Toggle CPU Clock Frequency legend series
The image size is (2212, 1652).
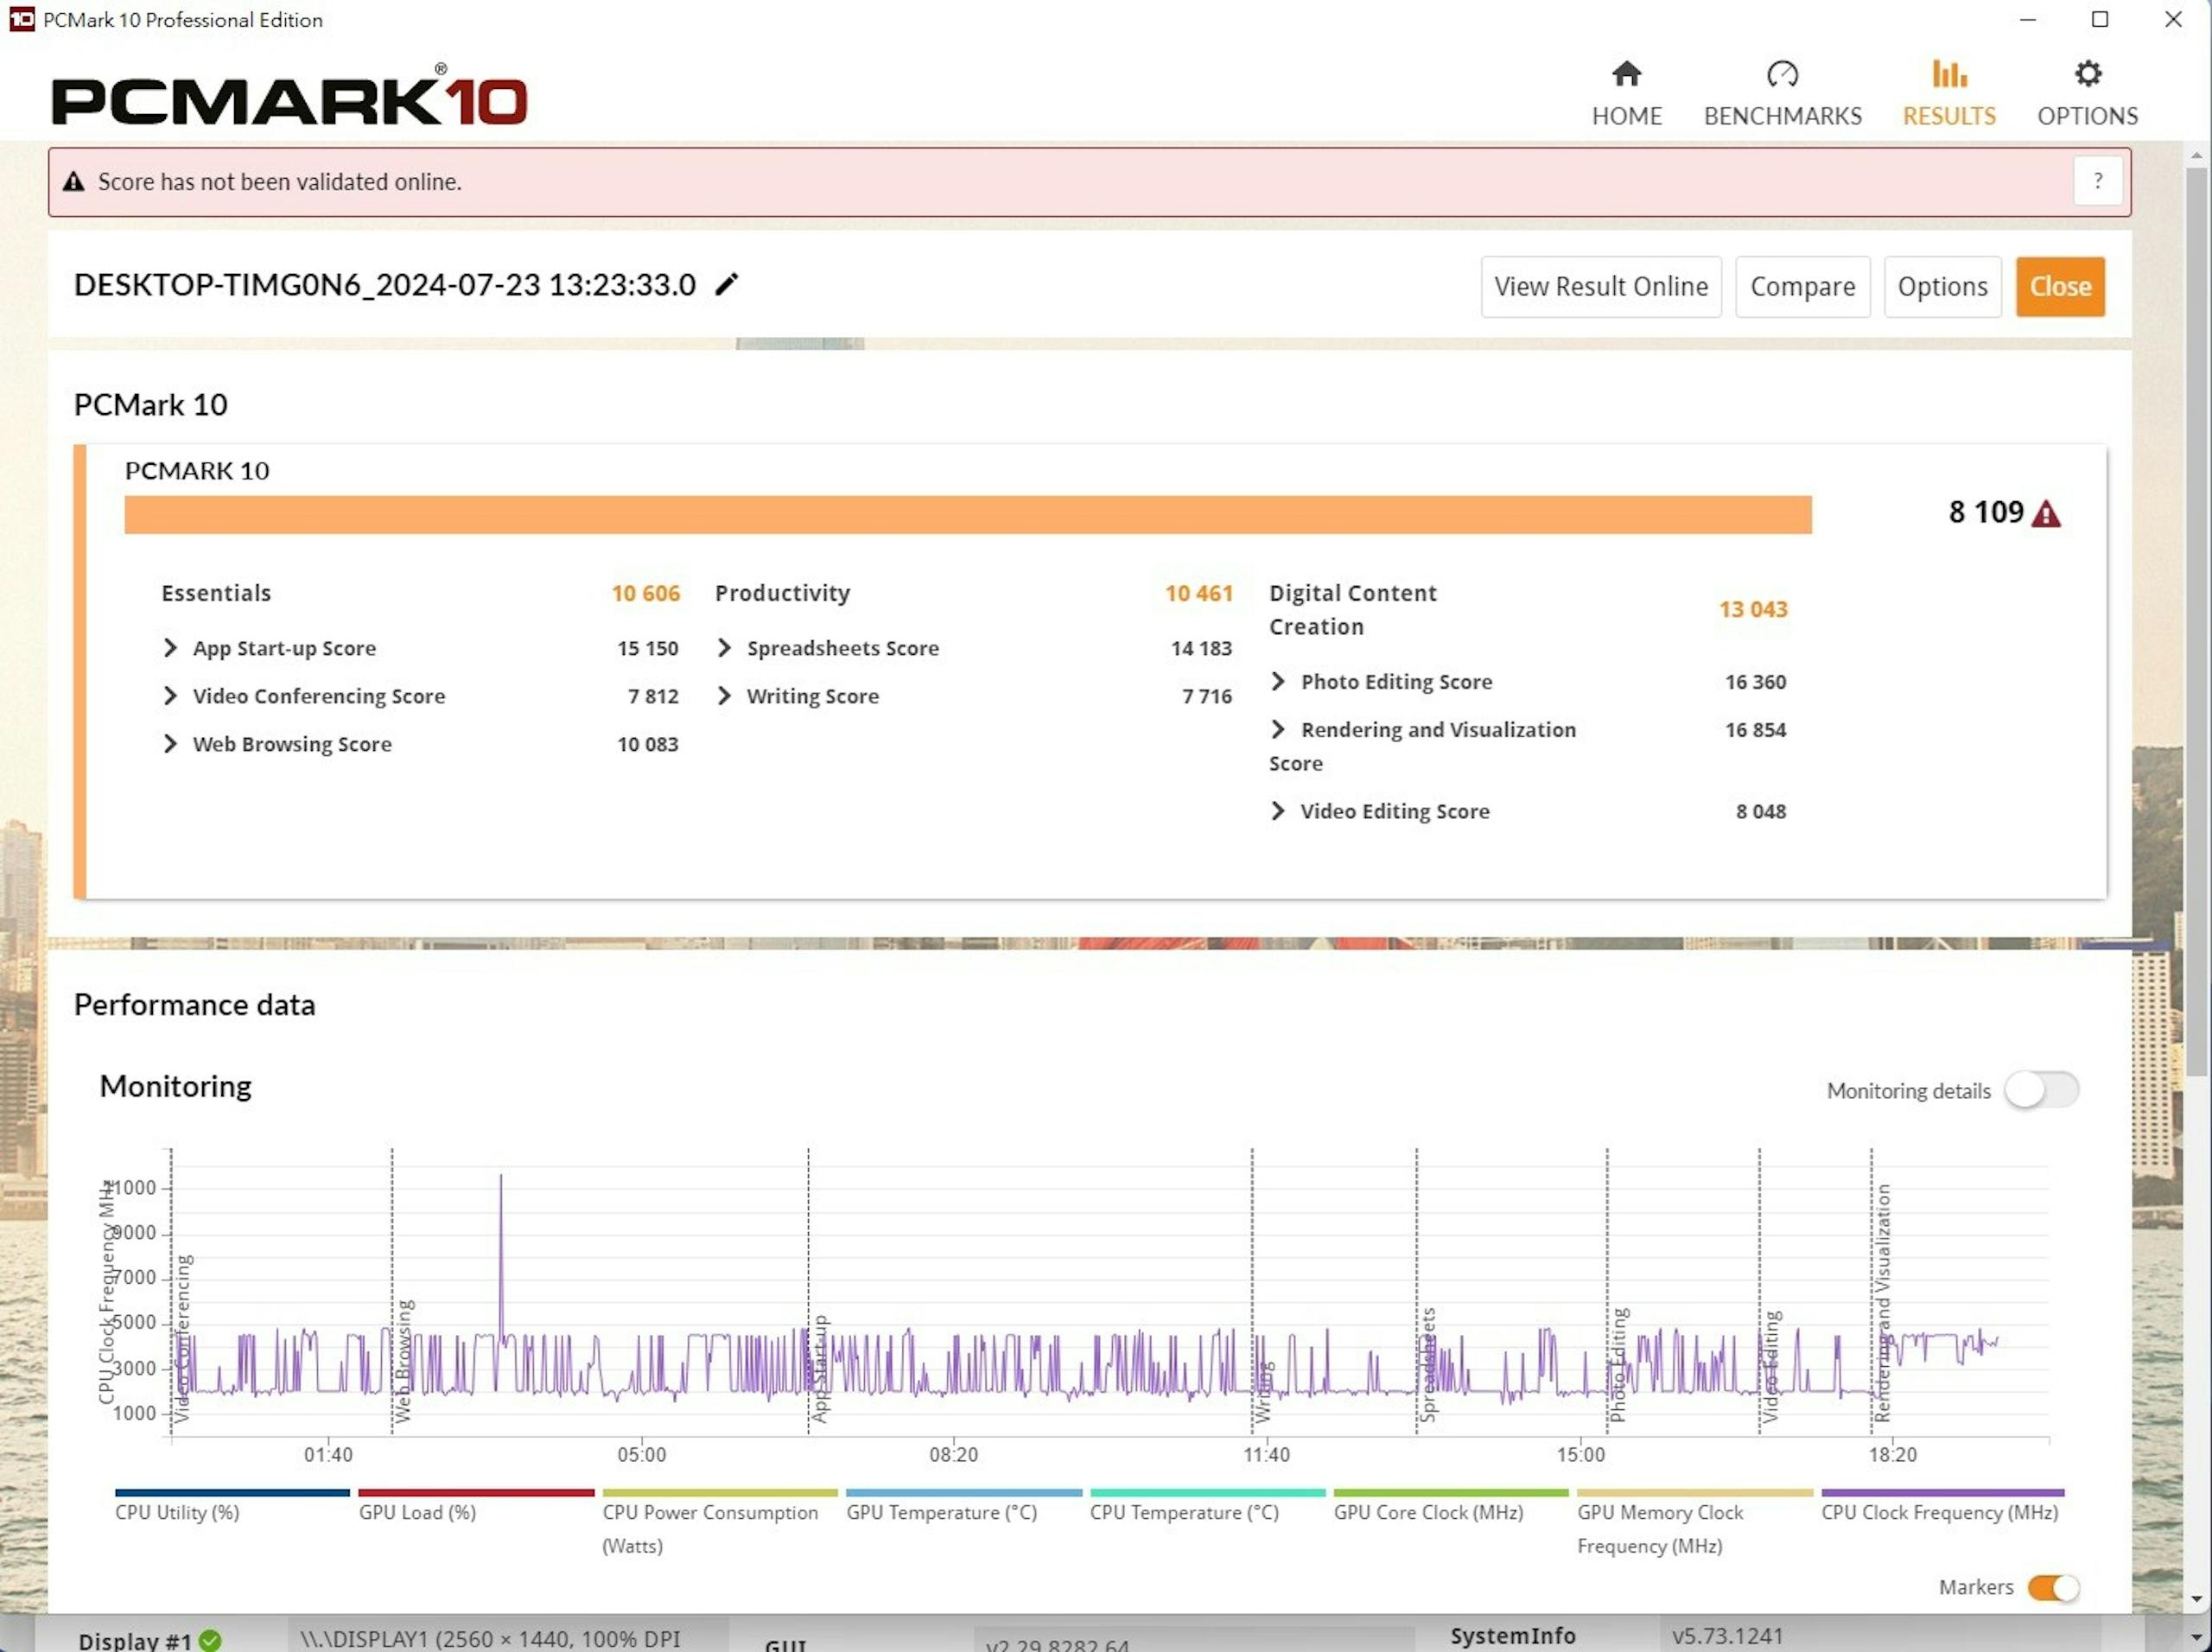[1942, 1507]
